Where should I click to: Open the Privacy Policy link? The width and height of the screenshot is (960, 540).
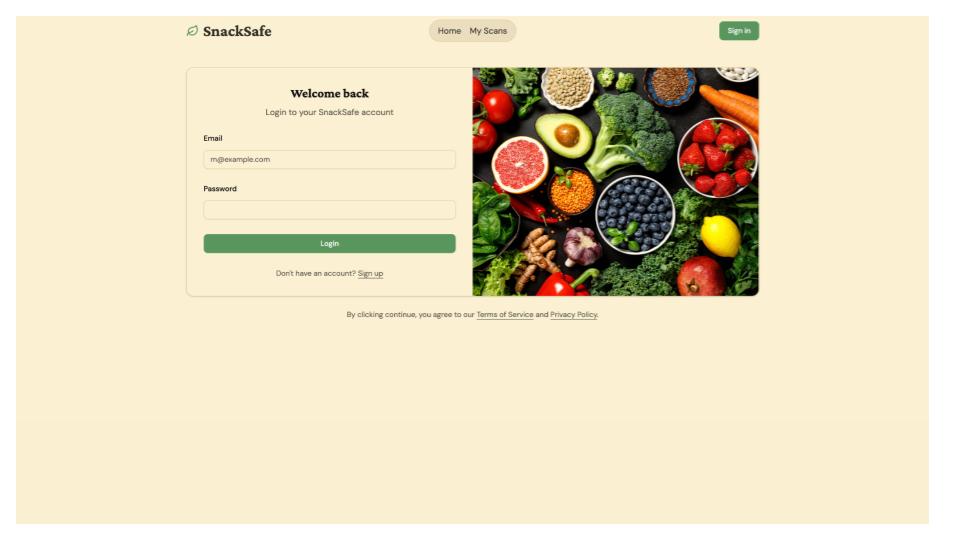click(573, 315)
